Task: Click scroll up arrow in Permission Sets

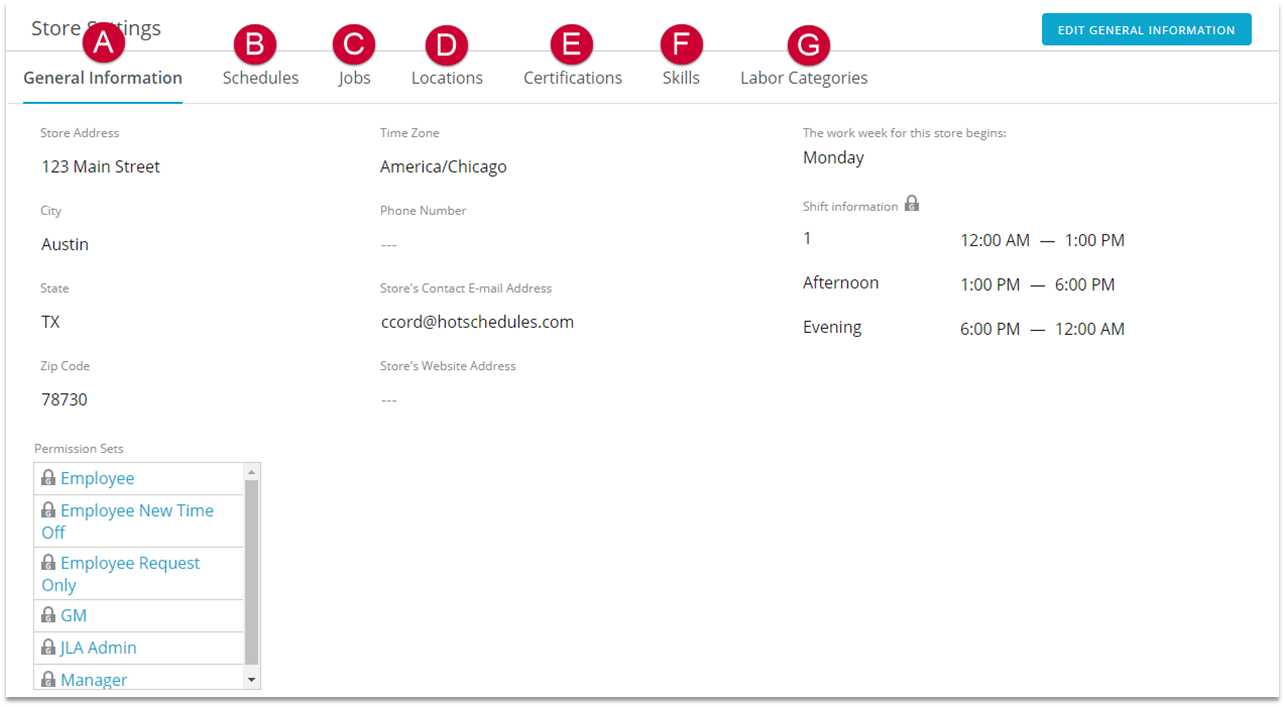Action: tap(251, 471)
